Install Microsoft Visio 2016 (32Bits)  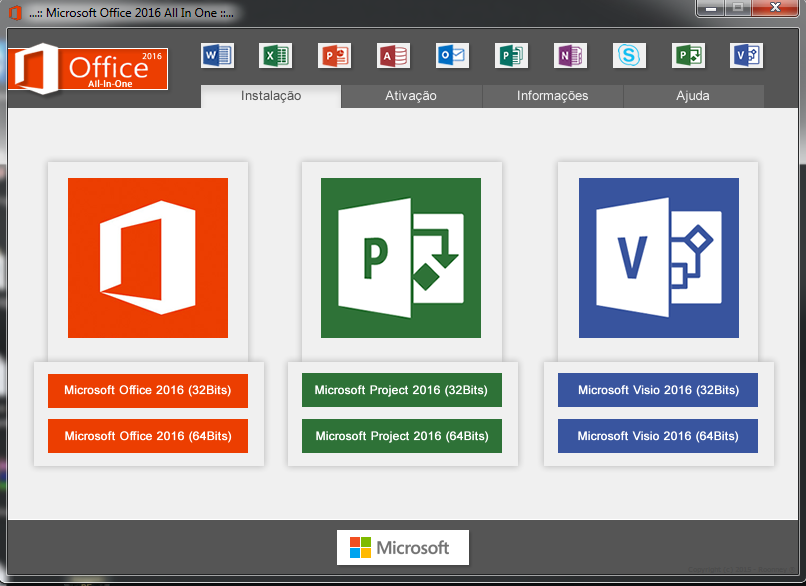coord(658,390)
